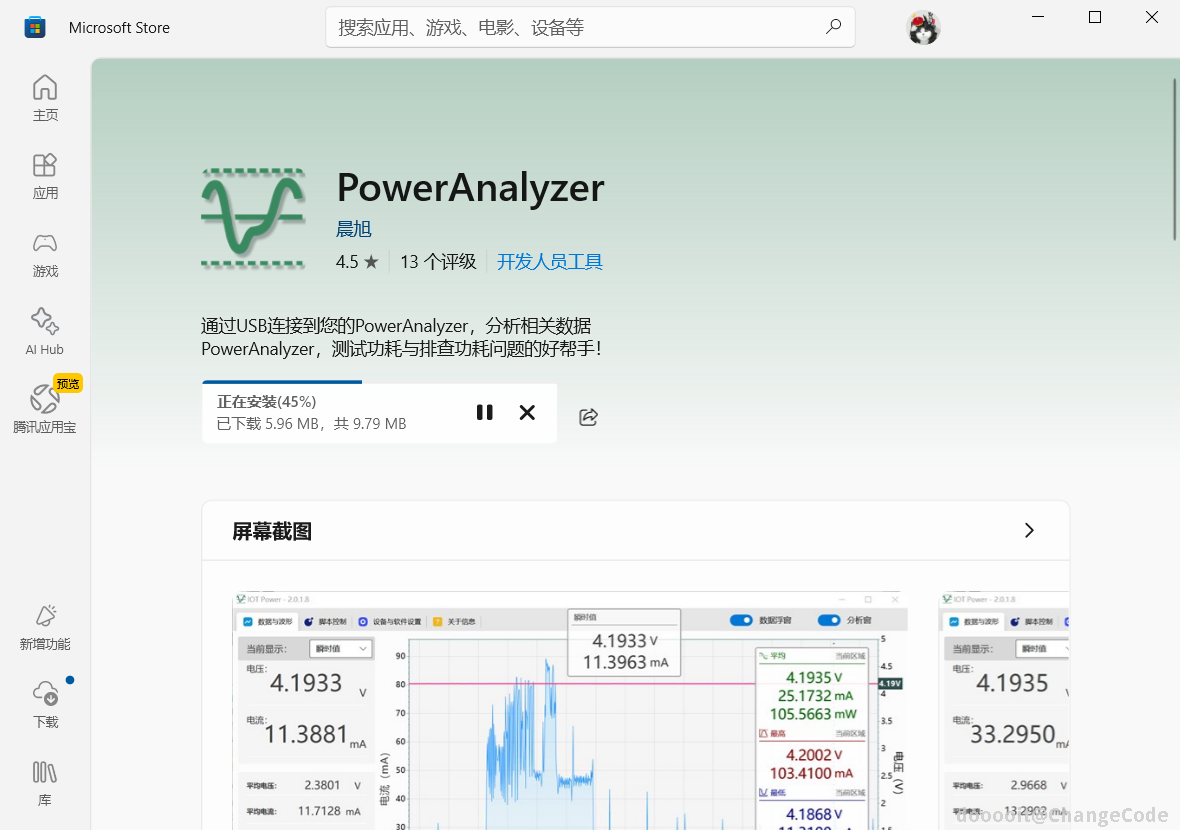Viewport: 1180px width, 830px height.
Task: Open the Gaming (游戏) section
Action: click(x=45, y=254)
